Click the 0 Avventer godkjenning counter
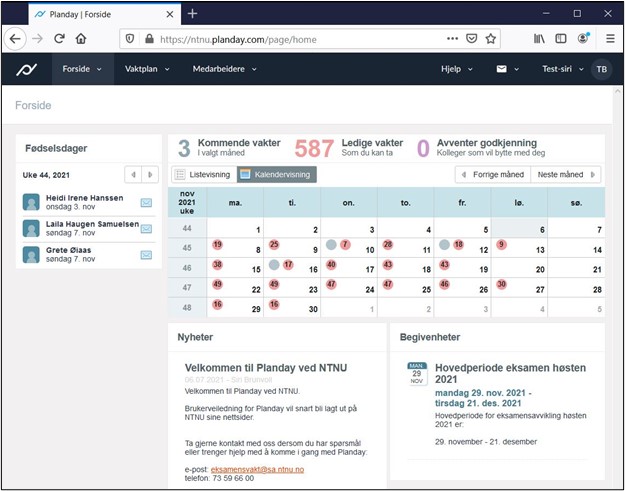 coord(481,148)
